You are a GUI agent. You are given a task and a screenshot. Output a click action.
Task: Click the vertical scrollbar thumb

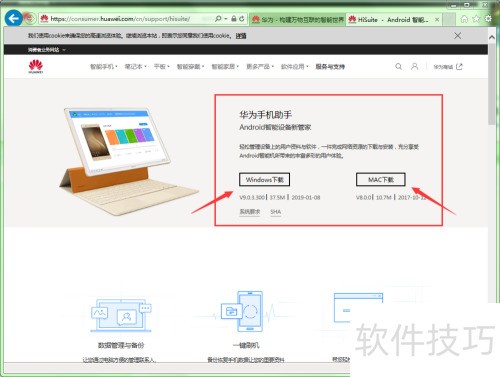coord(492,83)
